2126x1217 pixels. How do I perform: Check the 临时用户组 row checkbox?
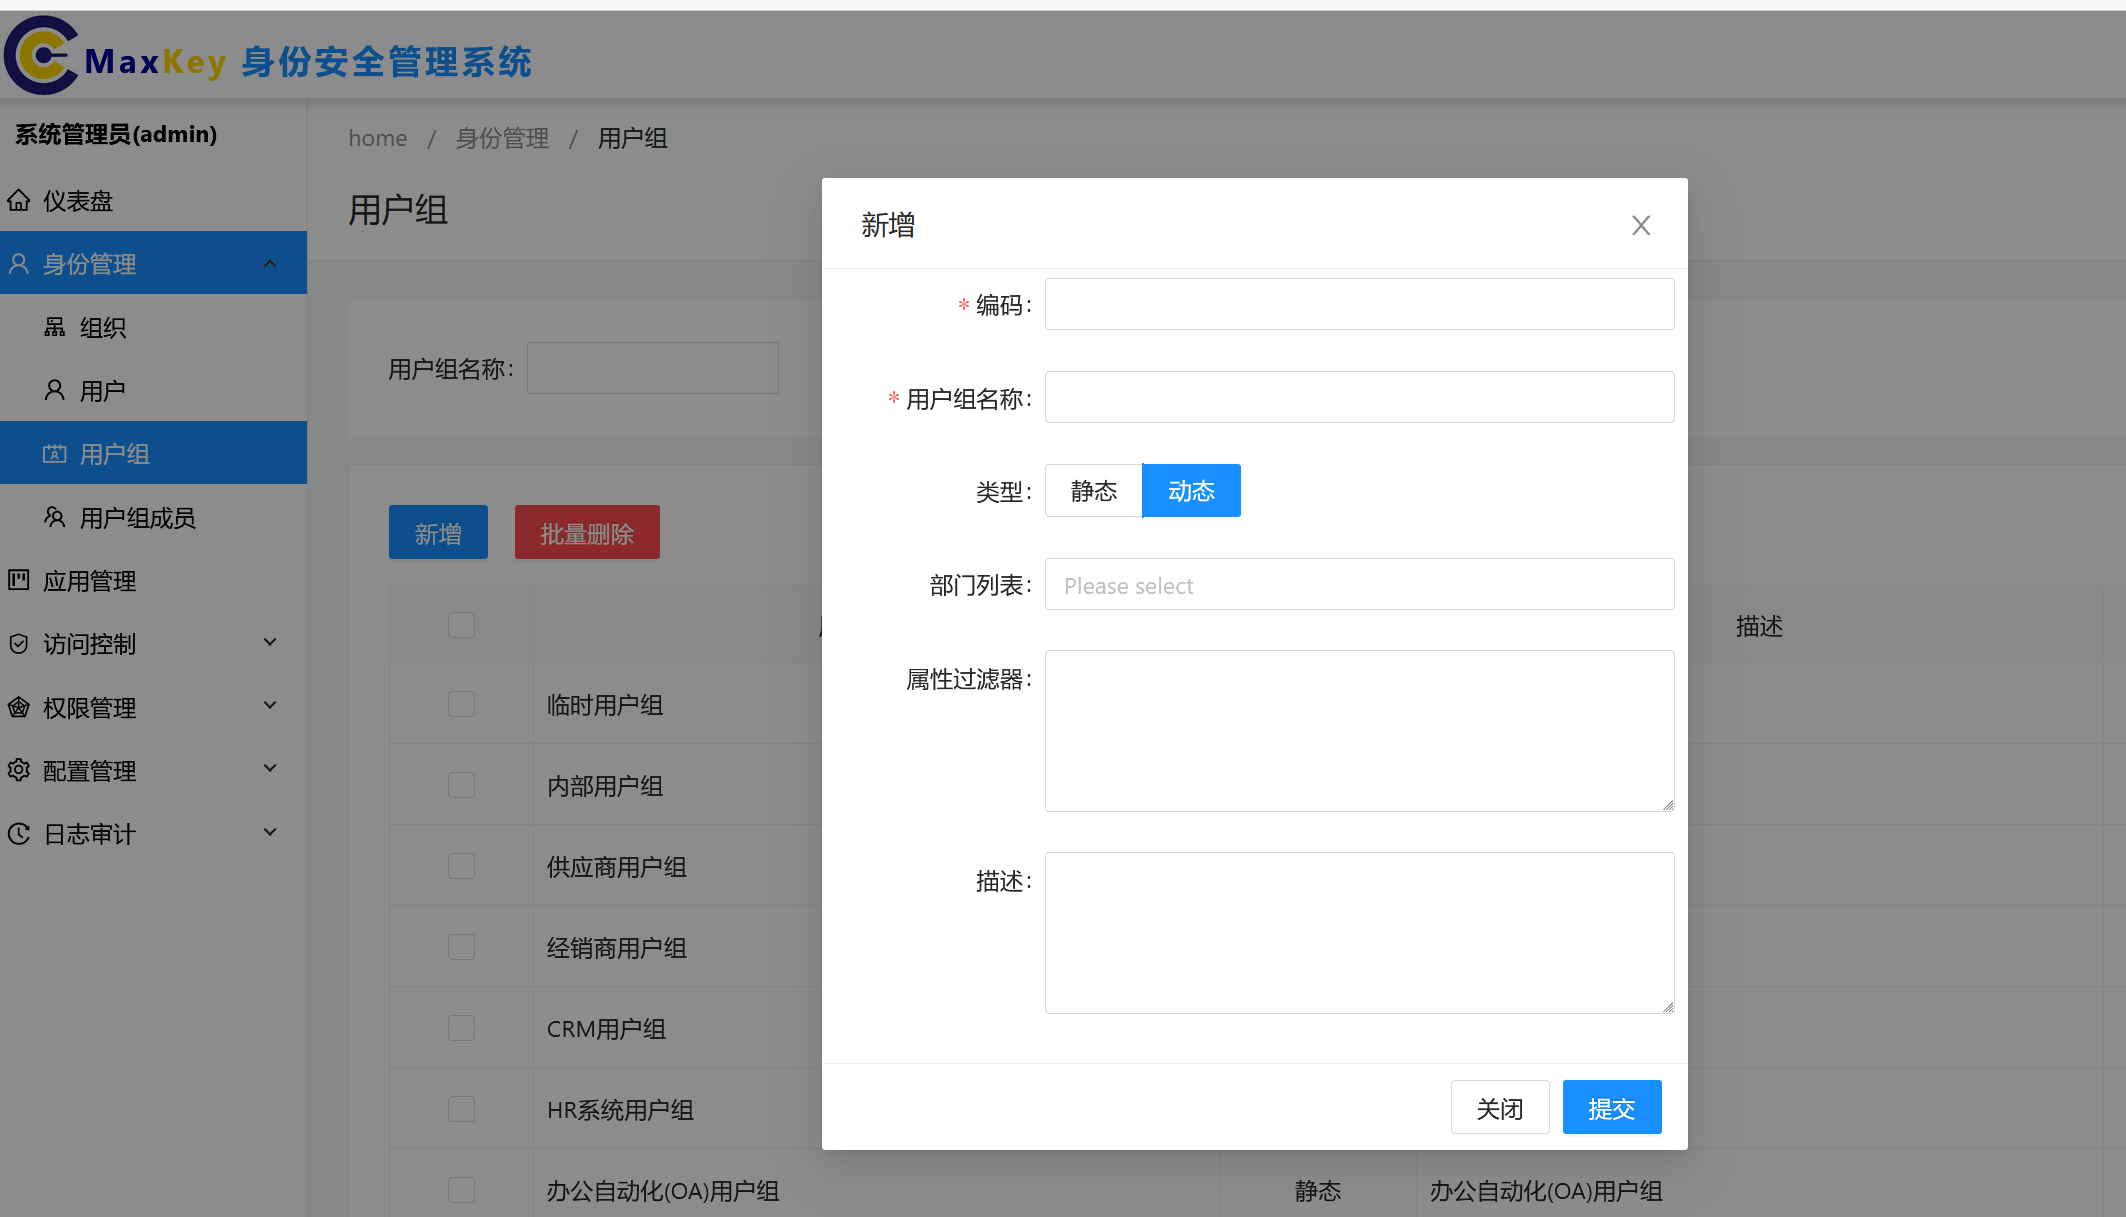pyautogui.click(x=461, y=703)
